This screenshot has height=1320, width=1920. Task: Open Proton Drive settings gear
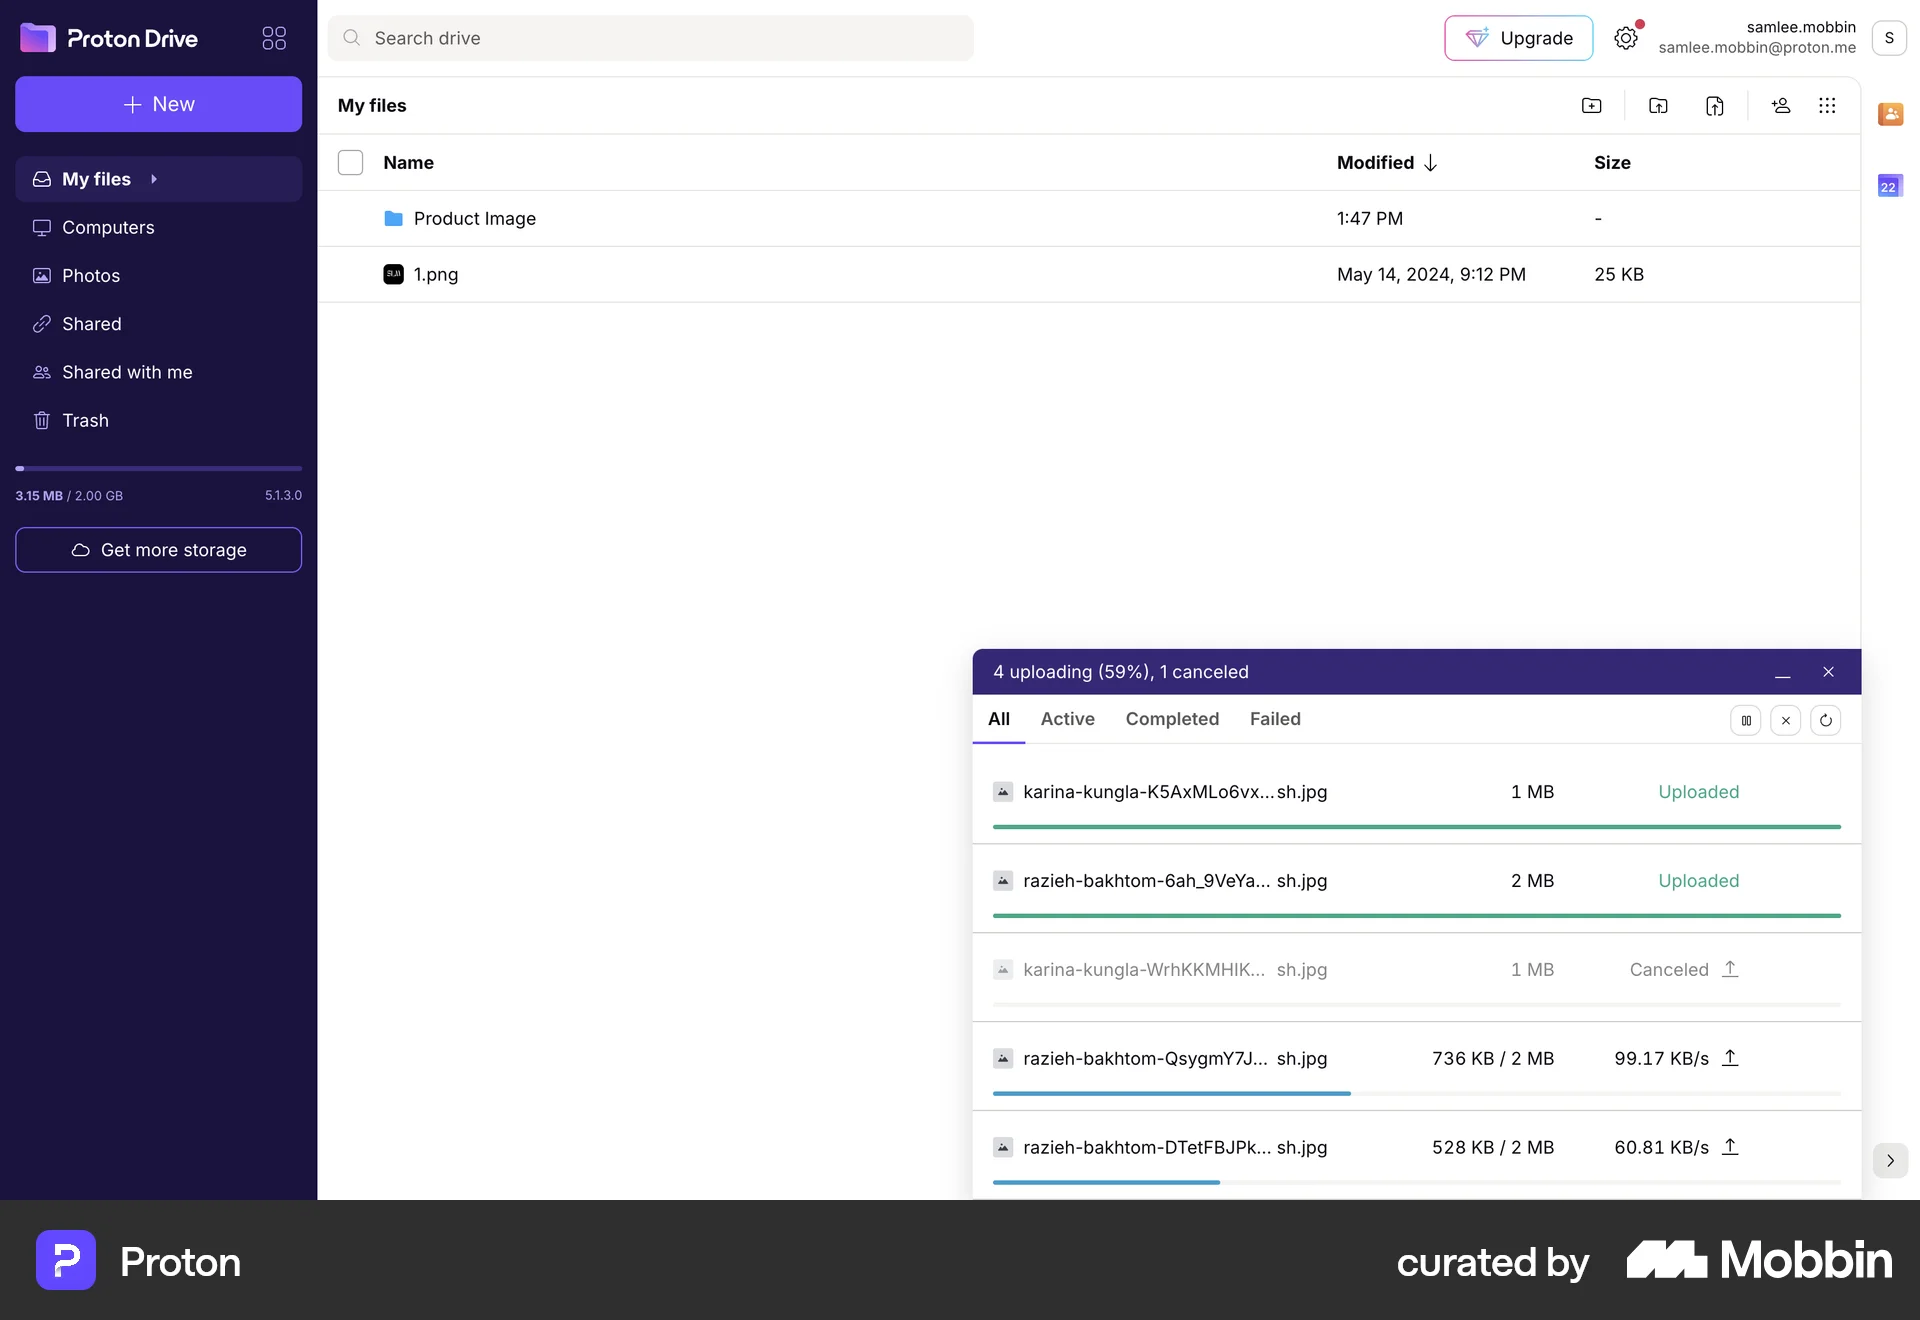[1626, 37]
